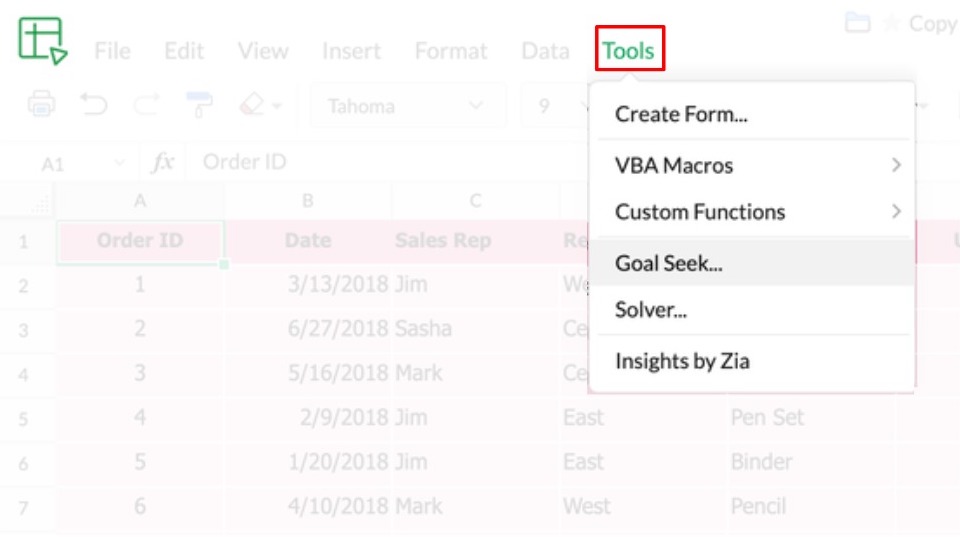Screen dimensions: 960x537
Task: Click the fx insert function icon
Action: pyautogui.click(x=163, y=162)
